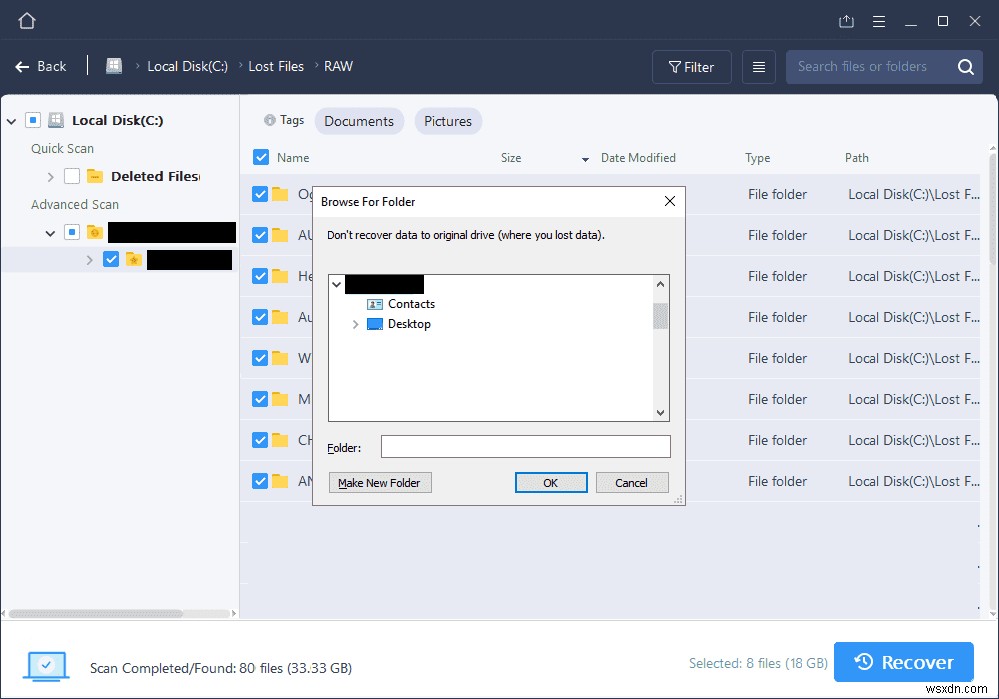Click File folder type in first row
The height and width of the screenshot is (699, 999).
coord(777,194)
